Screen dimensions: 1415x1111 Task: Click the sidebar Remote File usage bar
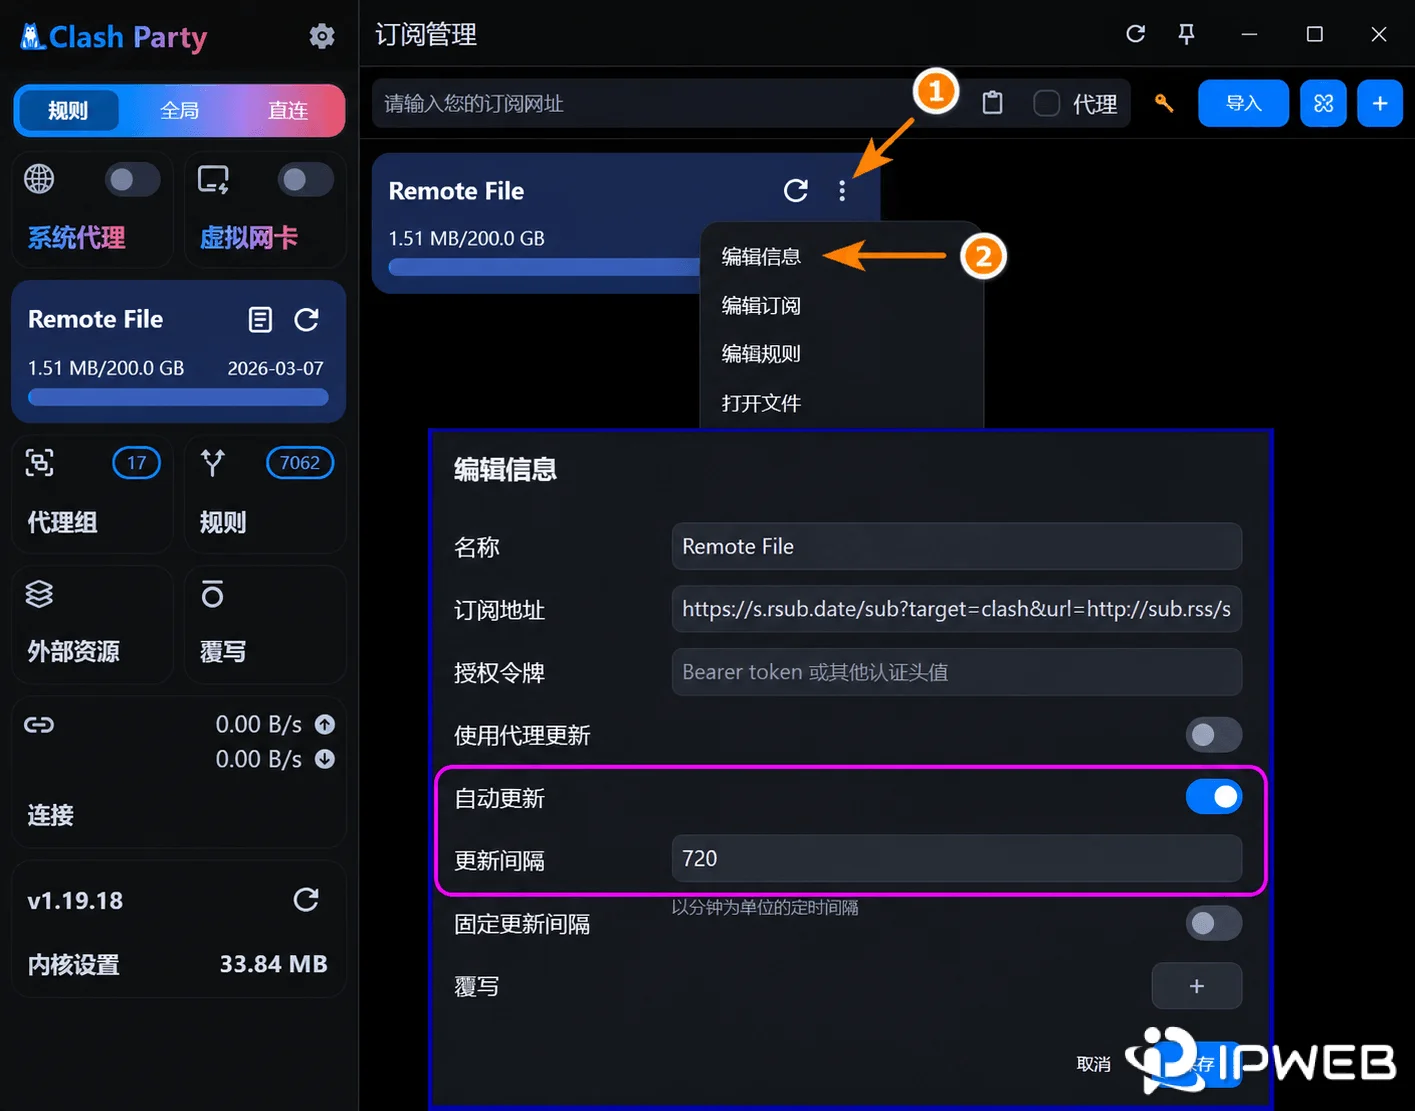coord(178,397)
